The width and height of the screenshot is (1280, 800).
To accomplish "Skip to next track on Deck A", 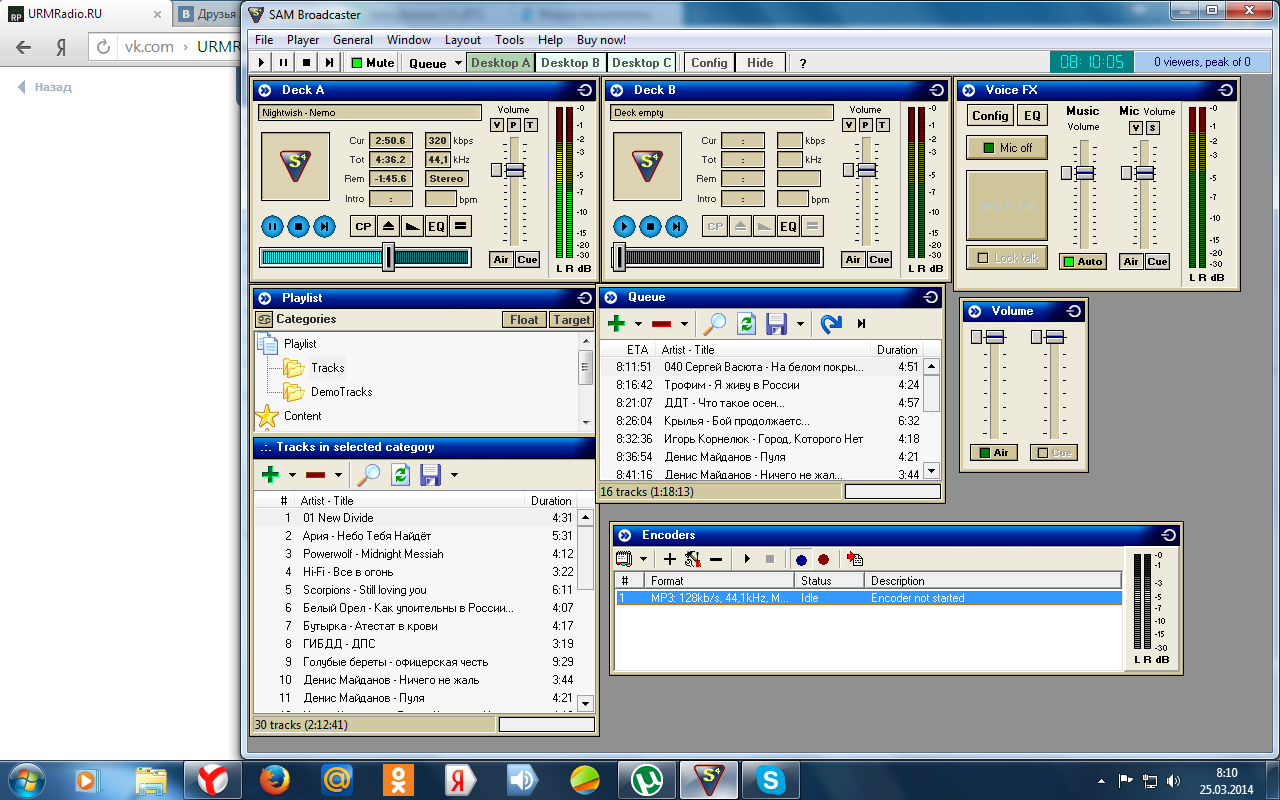I will [324, 226].
